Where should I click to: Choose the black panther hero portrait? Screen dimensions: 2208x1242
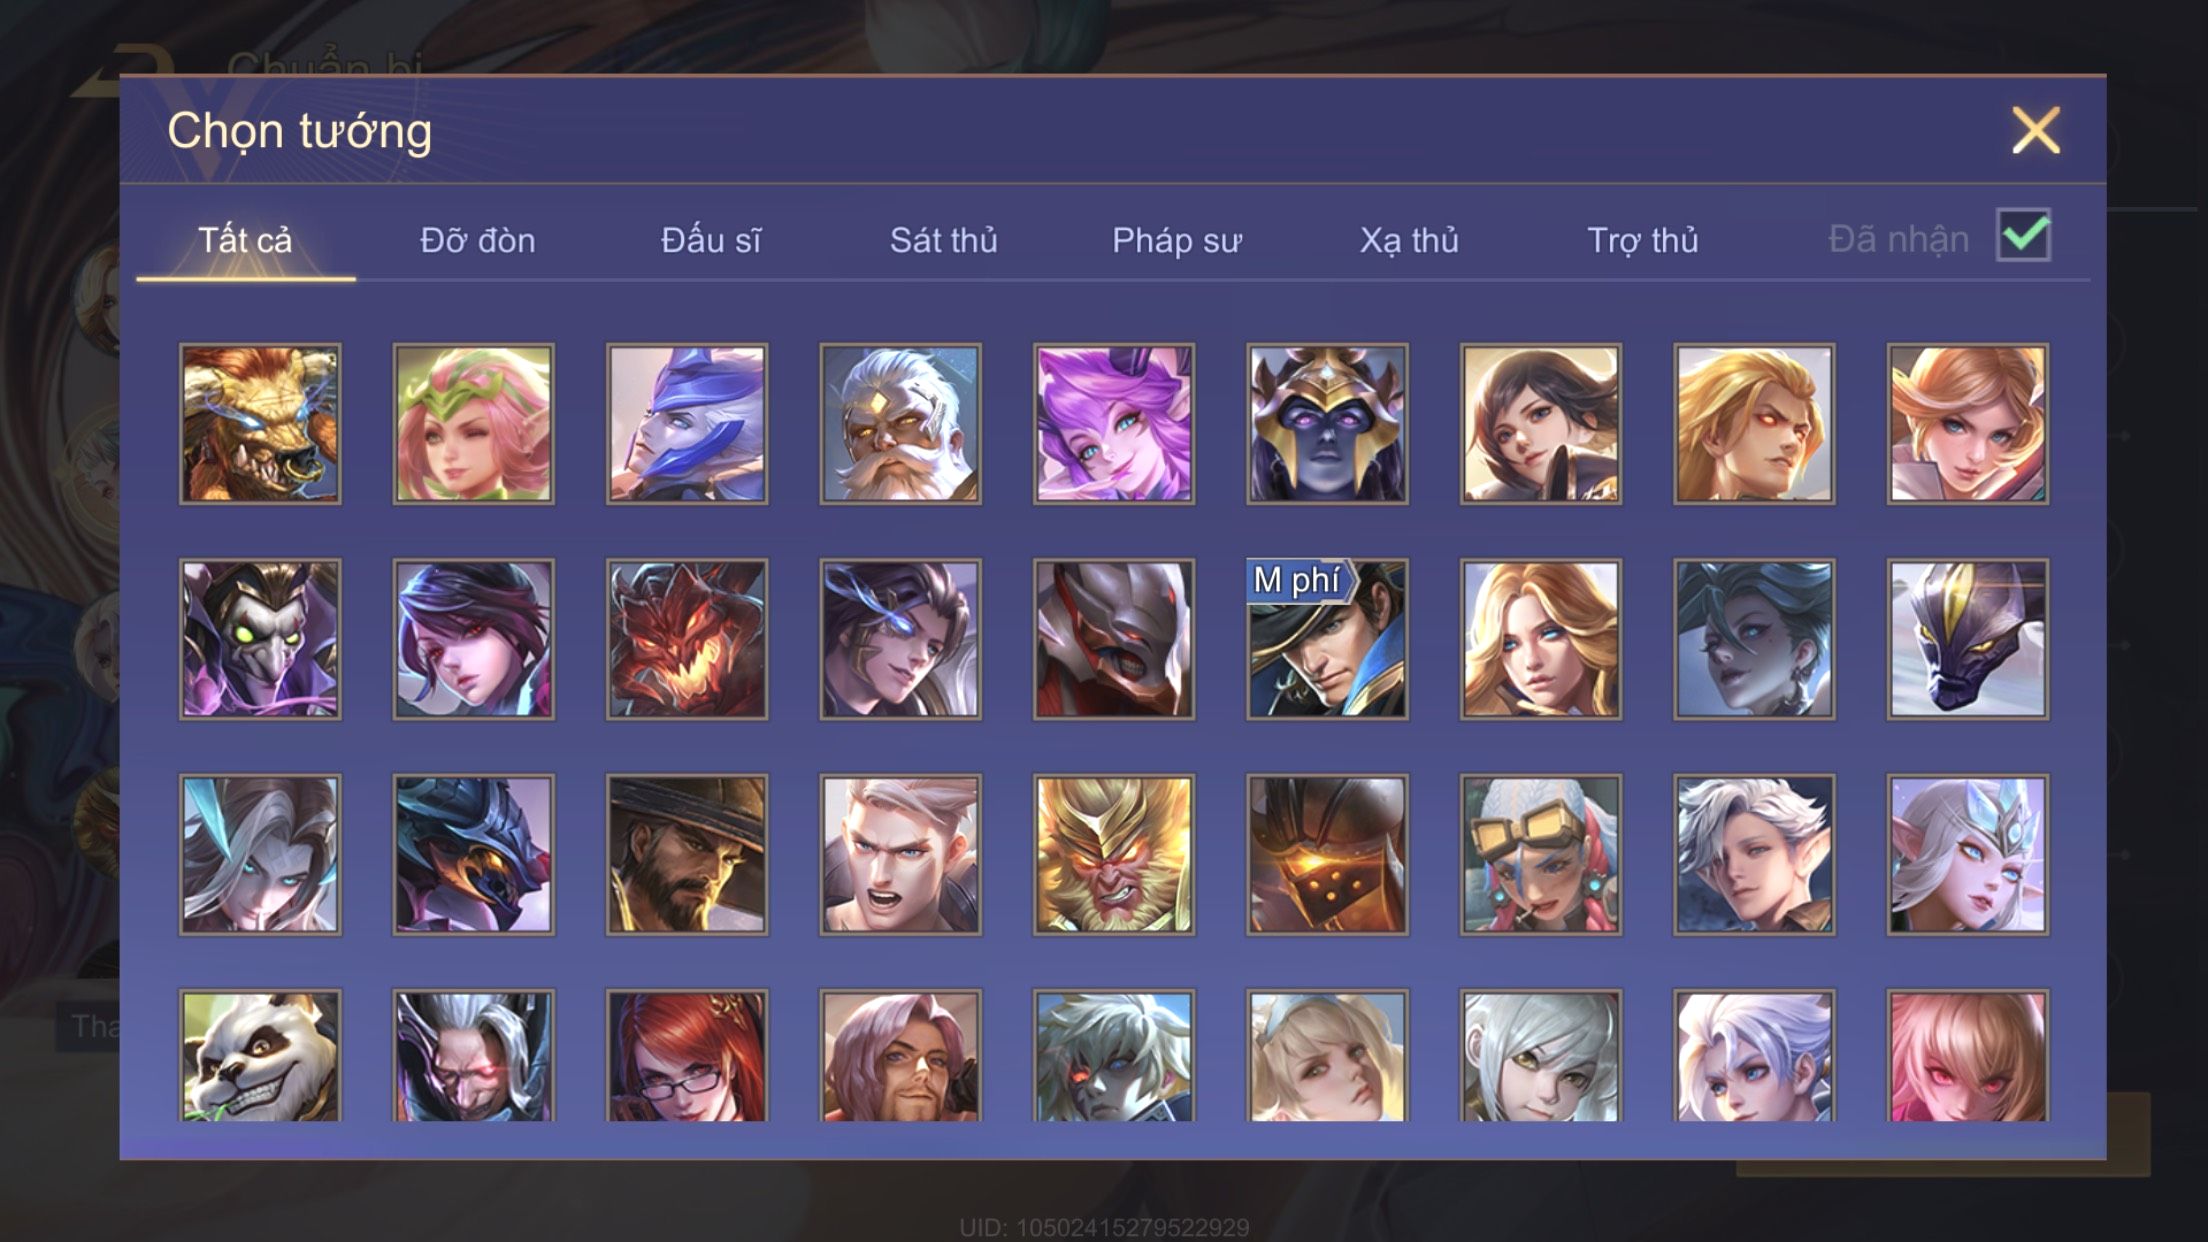click(1968, 639)
